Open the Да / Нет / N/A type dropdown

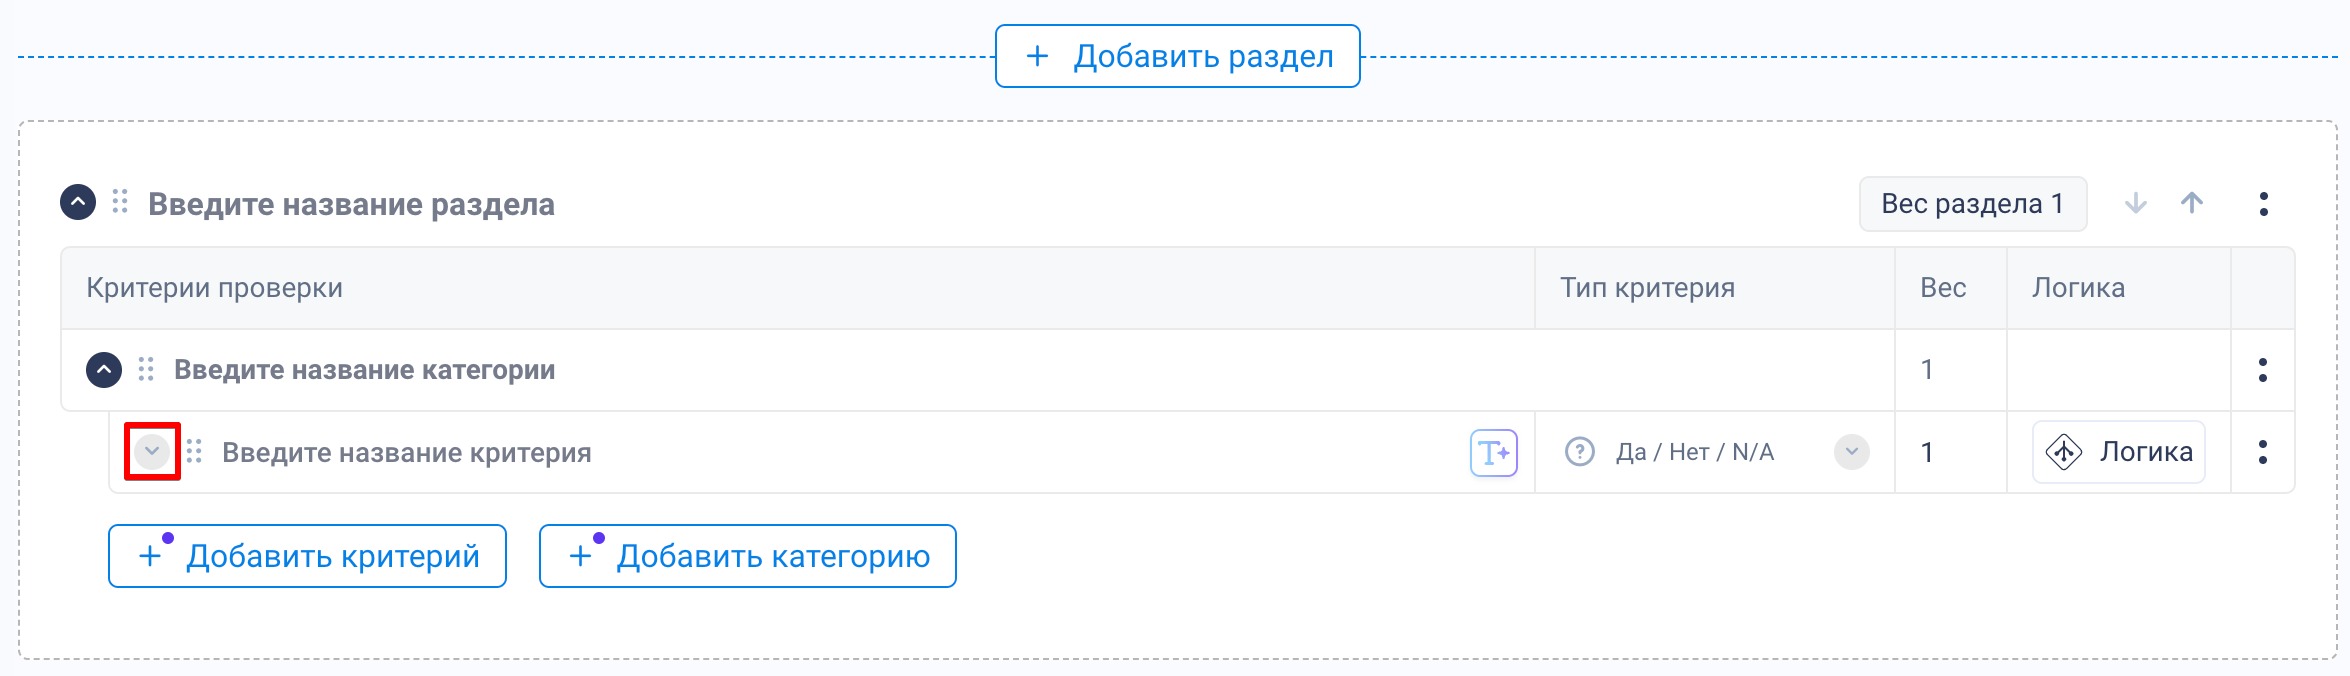pyautogui.click(x=1851, y=452)
